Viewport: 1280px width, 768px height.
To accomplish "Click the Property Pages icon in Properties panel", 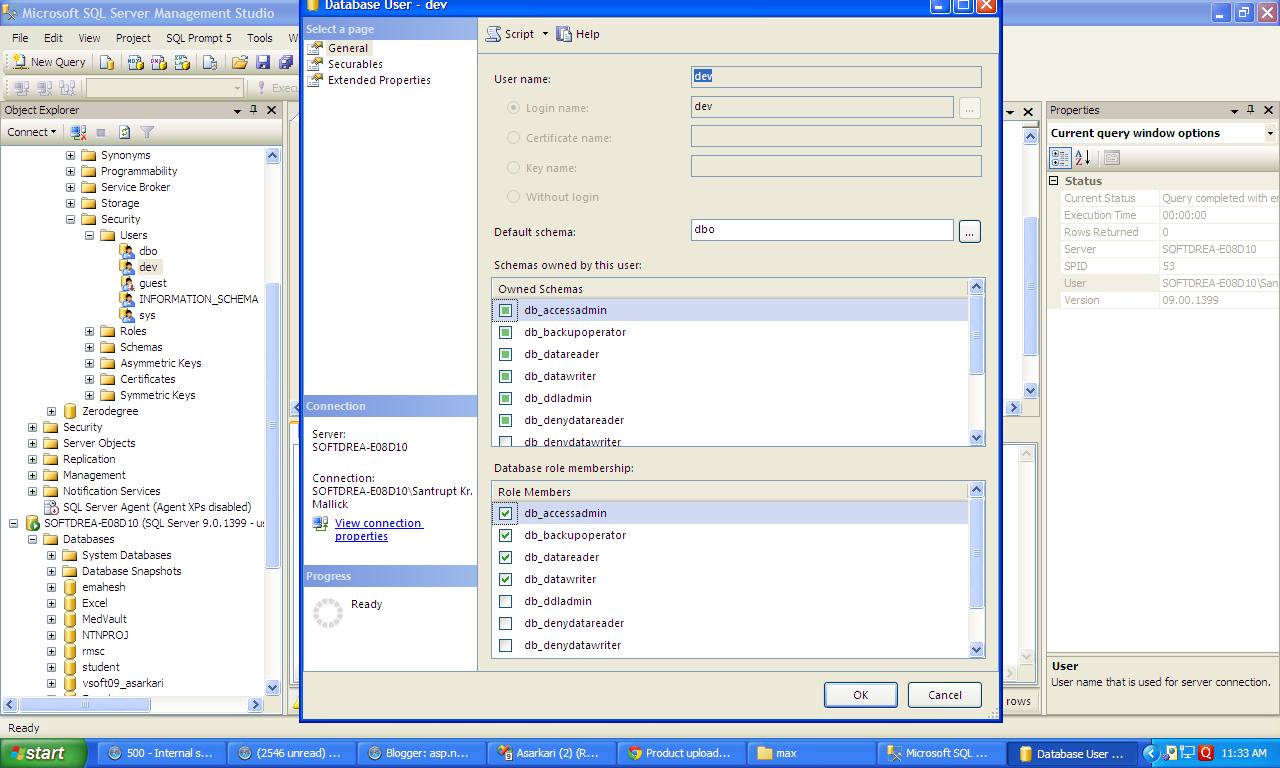I will pyautogui.click(x=1111, y=158).
